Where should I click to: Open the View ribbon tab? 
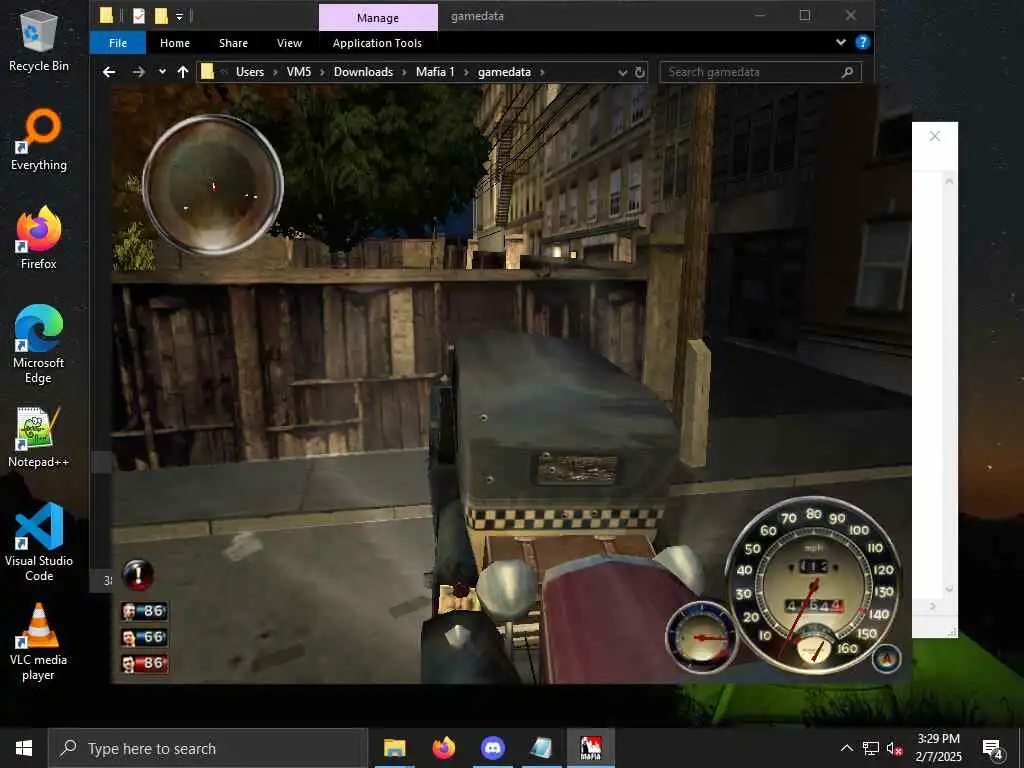tap(289, 43)
